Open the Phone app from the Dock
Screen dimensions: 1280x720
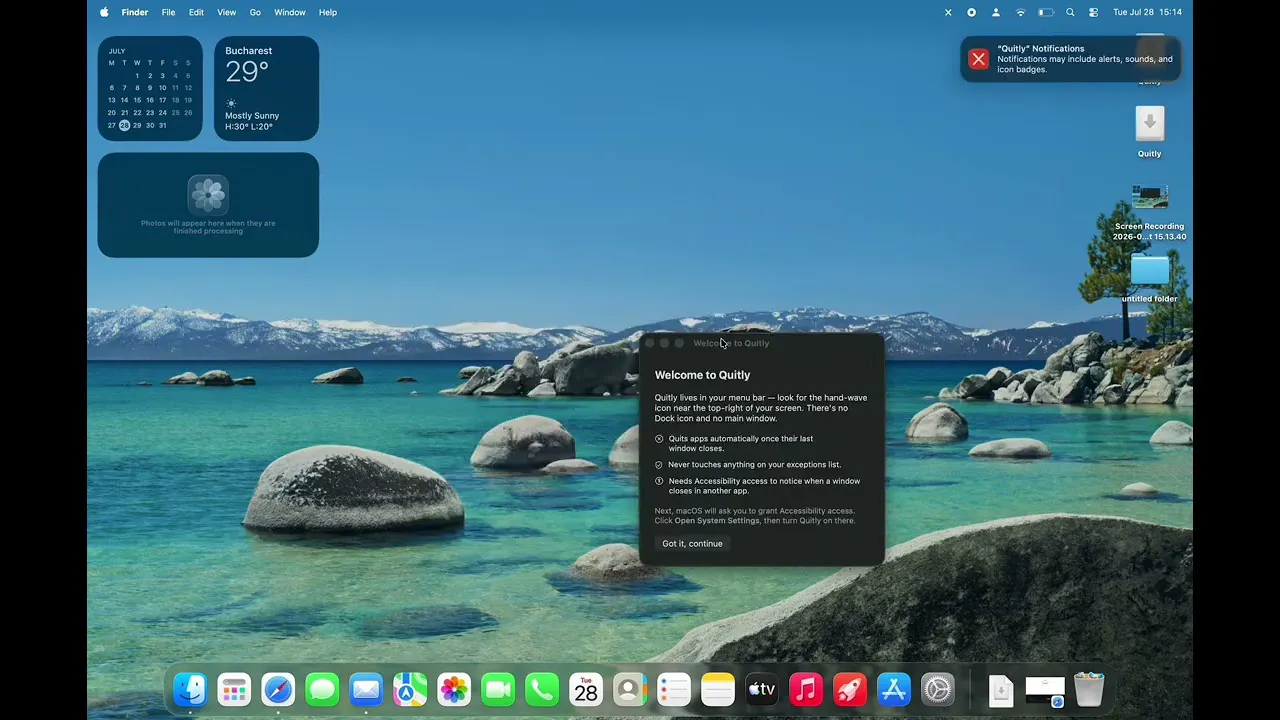click(542, 689)
